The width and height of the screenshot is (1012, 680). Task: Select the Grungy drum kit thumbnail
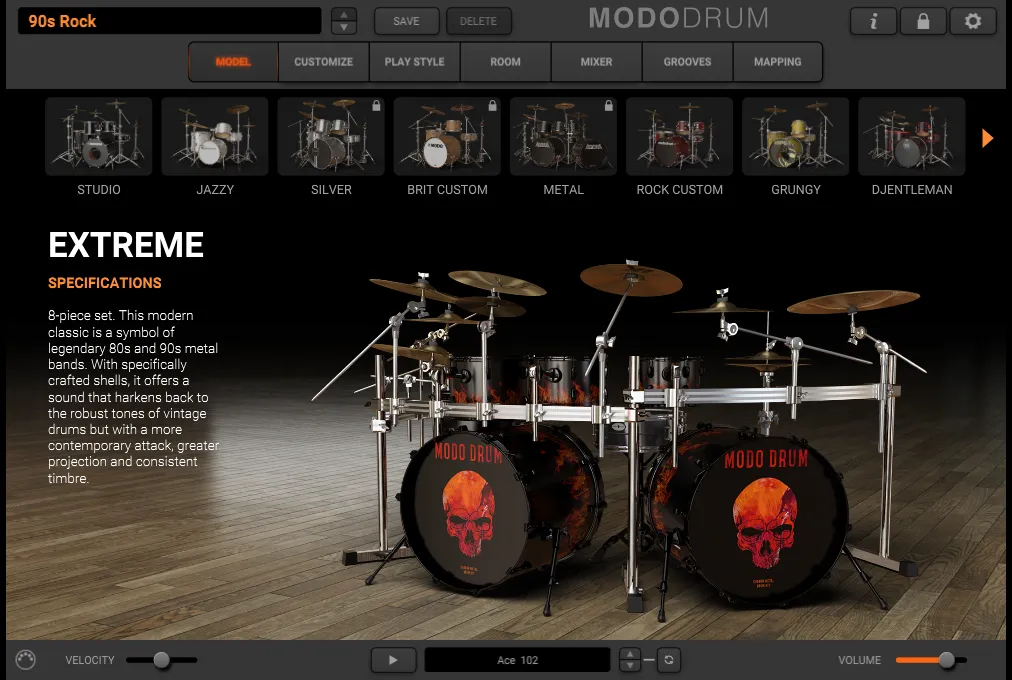[796, 136]
